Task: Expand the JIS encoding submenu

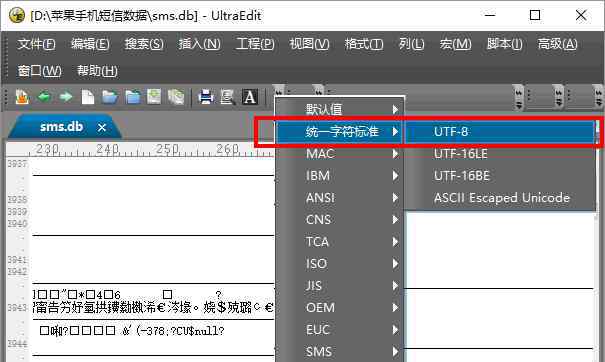Action: click(340, 286)
